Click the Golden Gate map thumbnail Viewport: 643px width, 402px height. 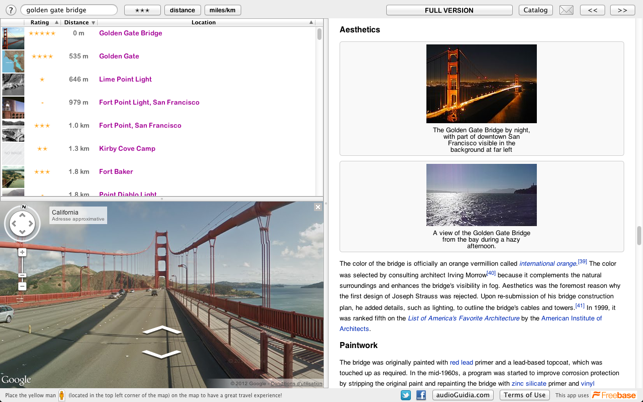click(13, 61)
